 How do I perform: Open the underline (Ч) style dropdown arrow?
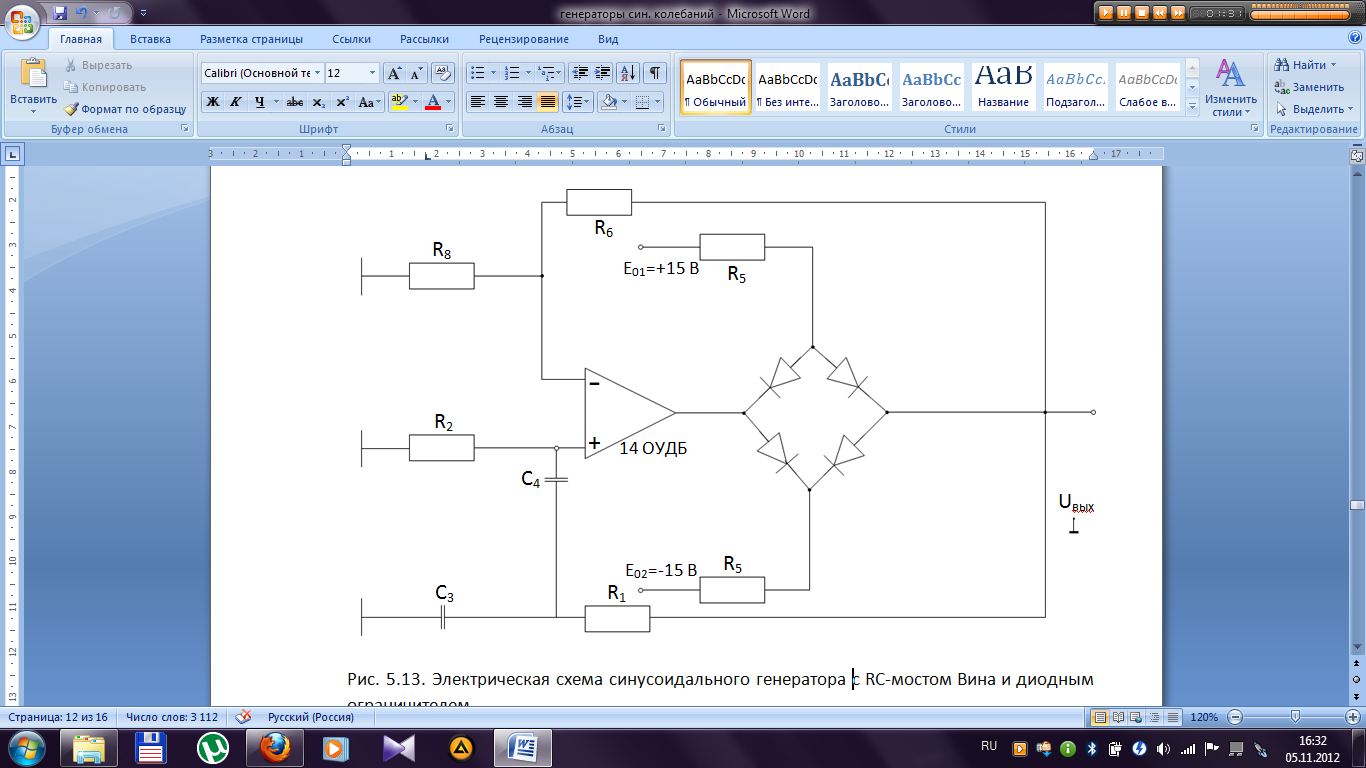pos(275,102)
